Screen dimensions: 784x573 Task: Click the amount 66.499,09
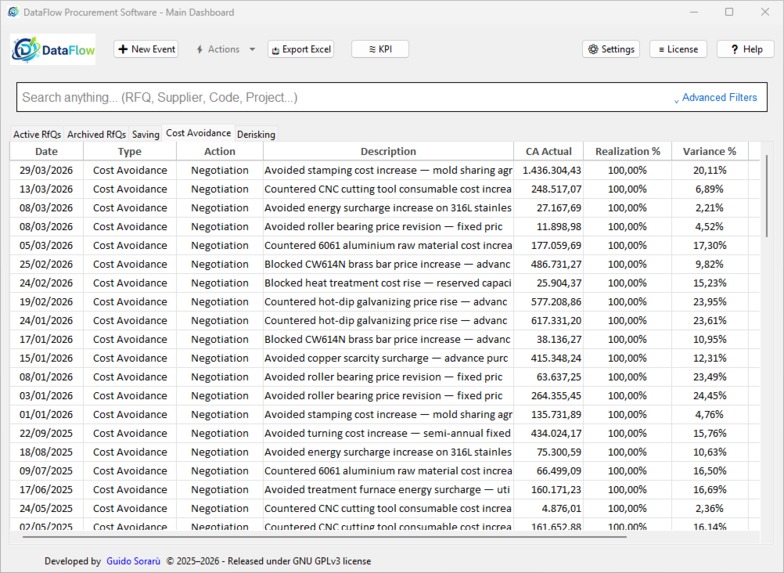tap(558, 471)
